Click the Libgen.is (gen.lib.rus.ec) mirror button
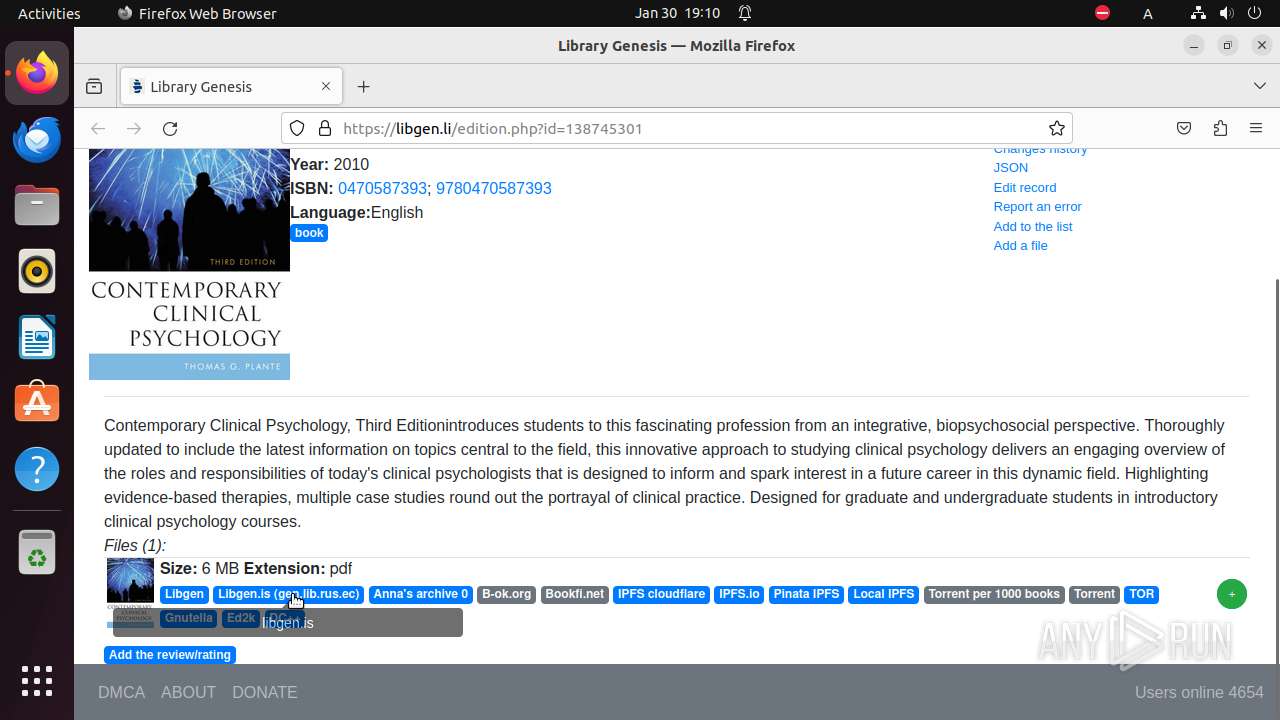 pos(288,594)
